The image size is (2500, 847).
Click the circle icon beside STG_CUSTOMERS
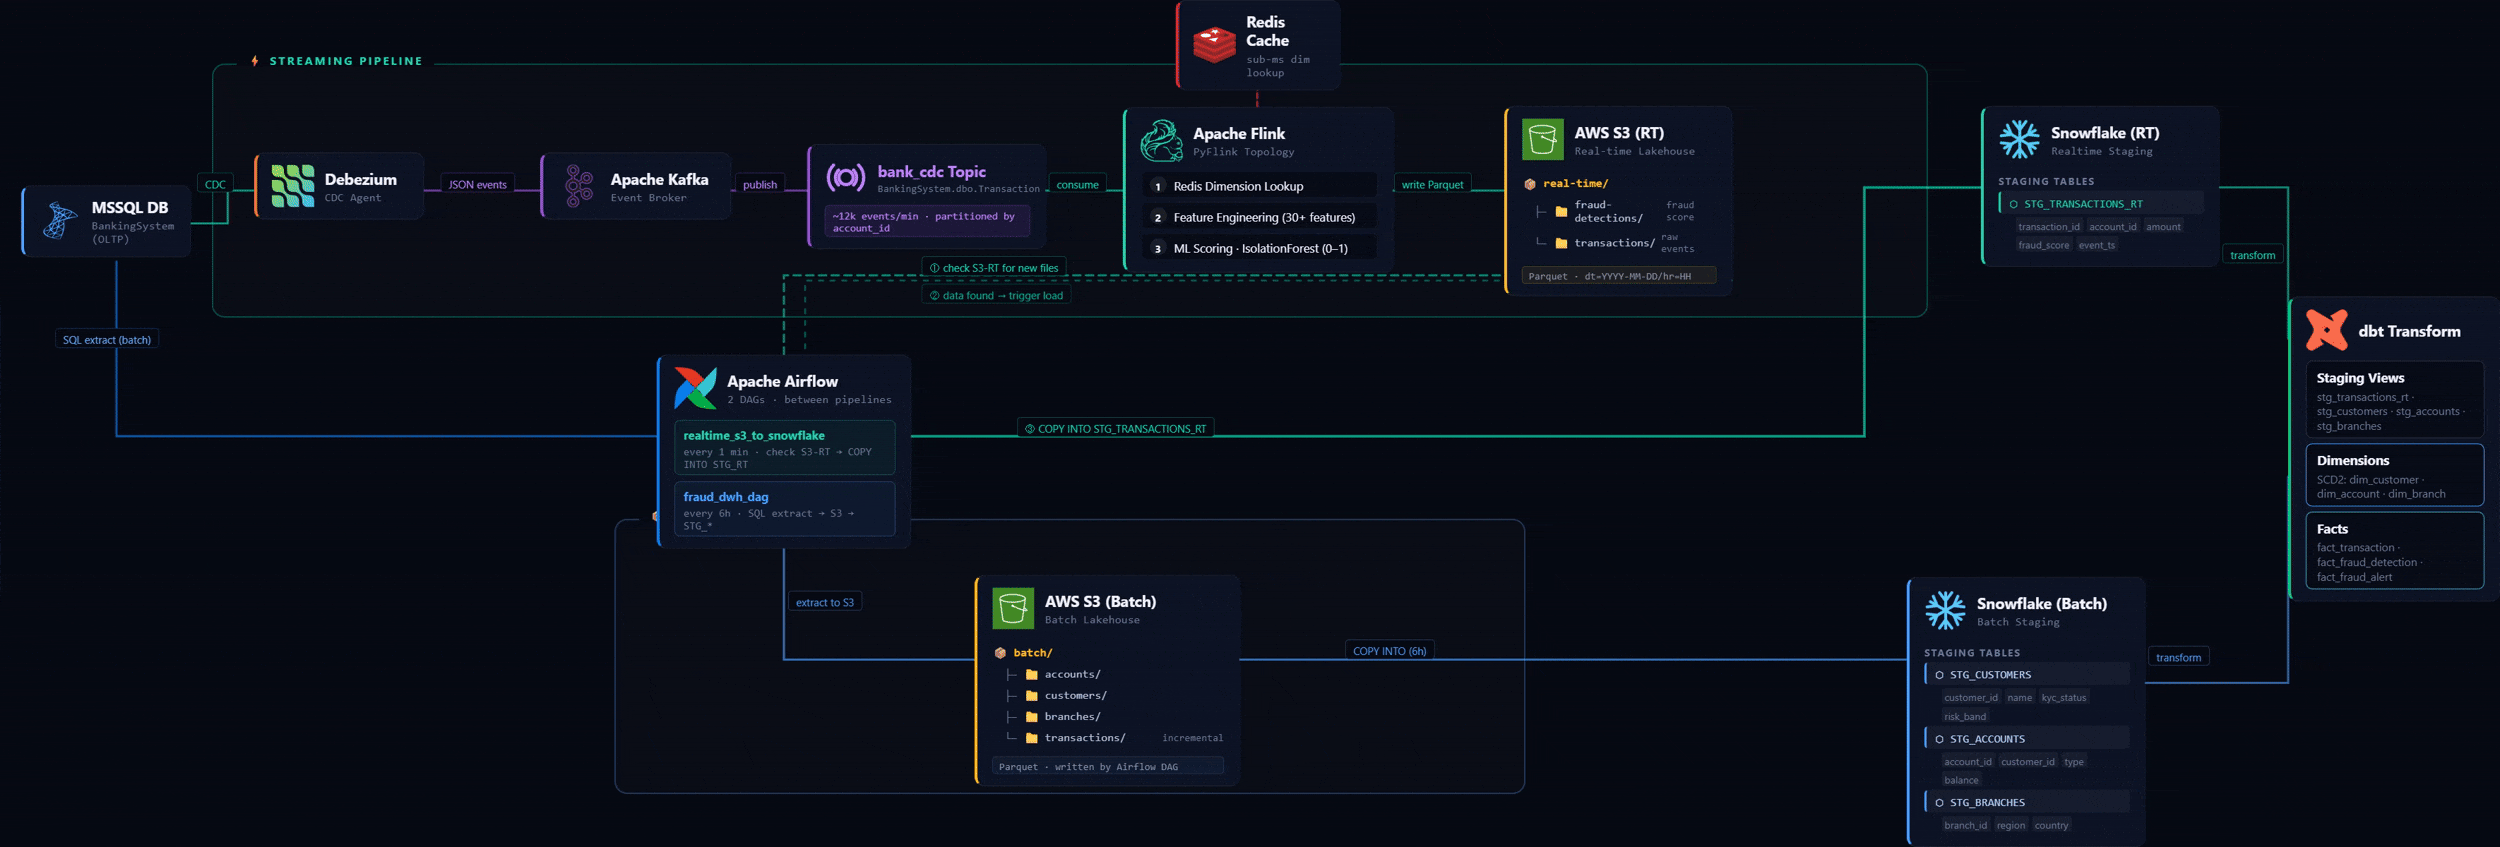coord(1939,675)
